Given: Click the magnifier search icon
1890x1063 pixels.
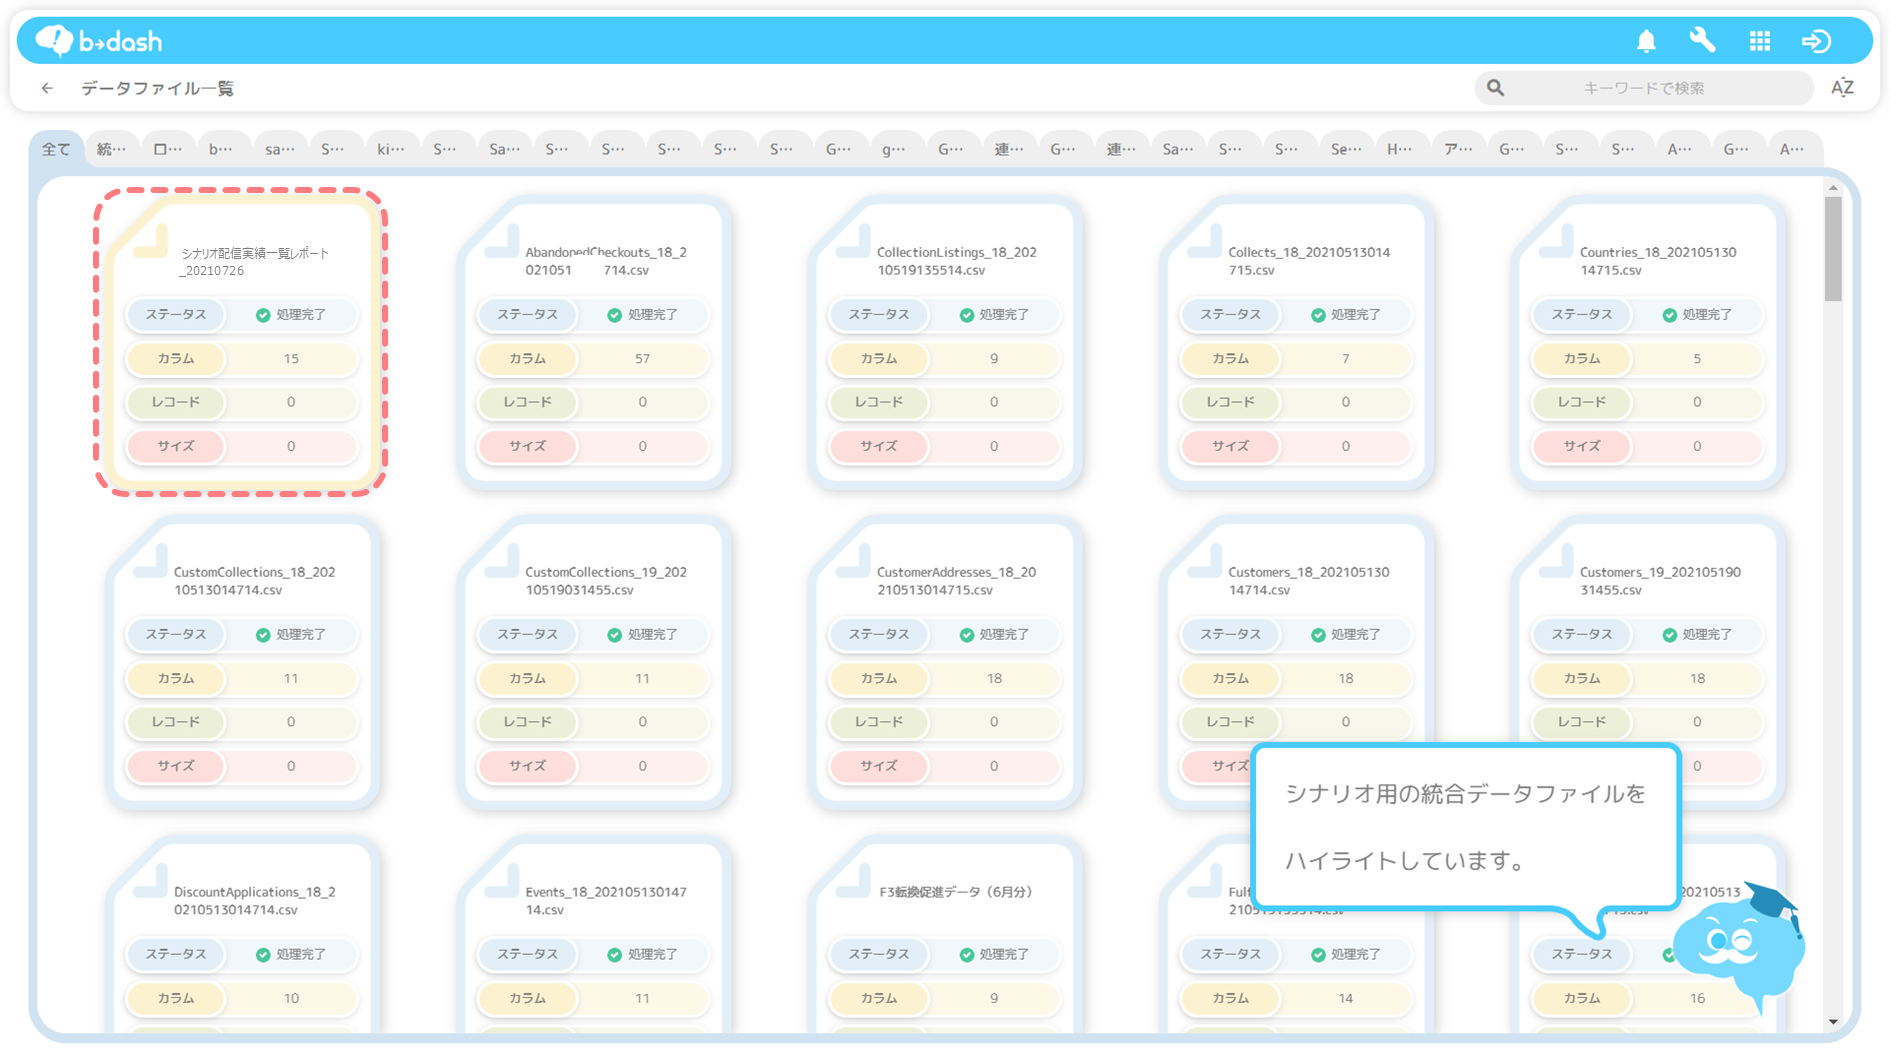Looking at the screenshot, I should 1495,88.
